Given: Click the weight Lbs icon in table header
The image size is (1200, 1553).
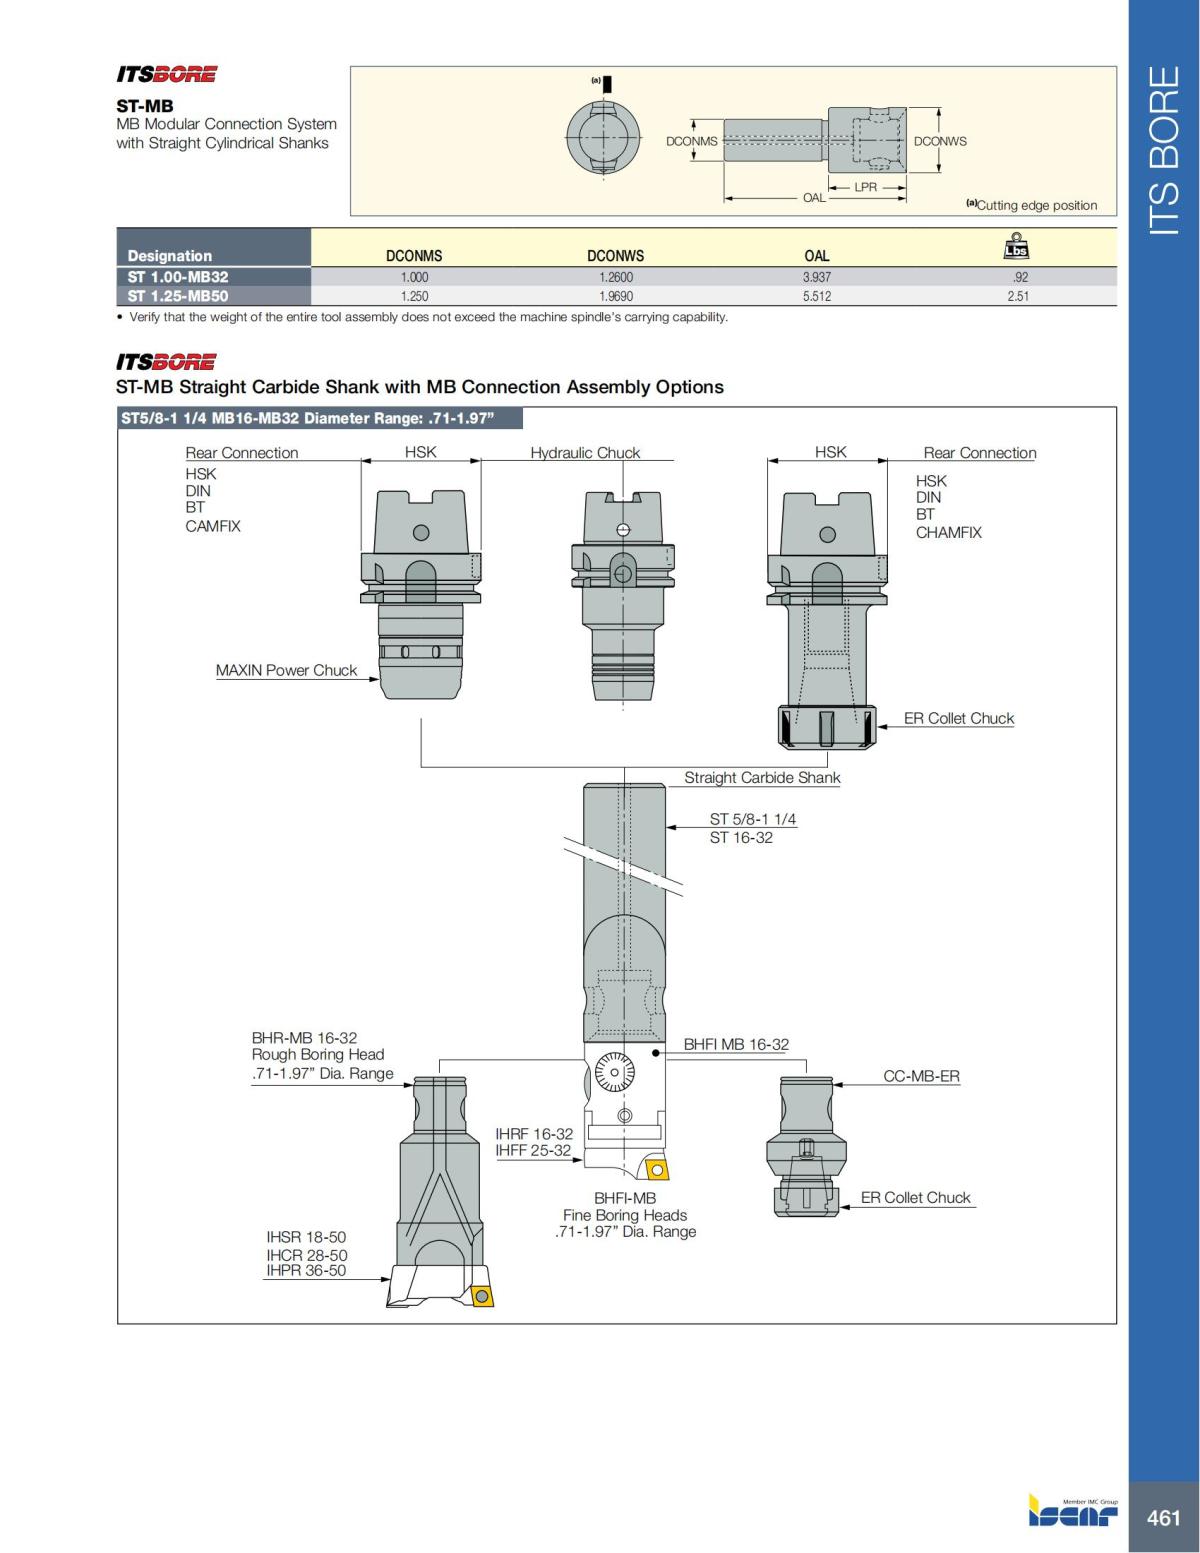Looking at the screenshot, I should coord(1016,247).
